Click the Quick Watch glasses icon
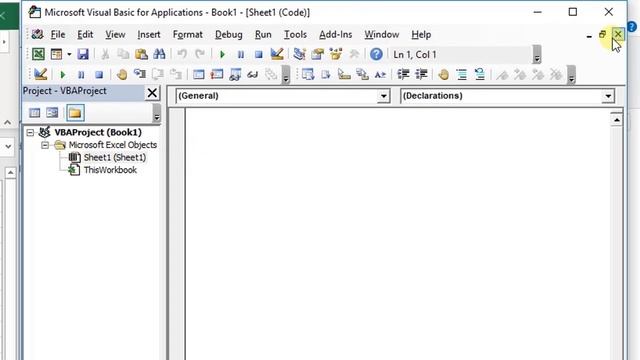 (253, 74)
